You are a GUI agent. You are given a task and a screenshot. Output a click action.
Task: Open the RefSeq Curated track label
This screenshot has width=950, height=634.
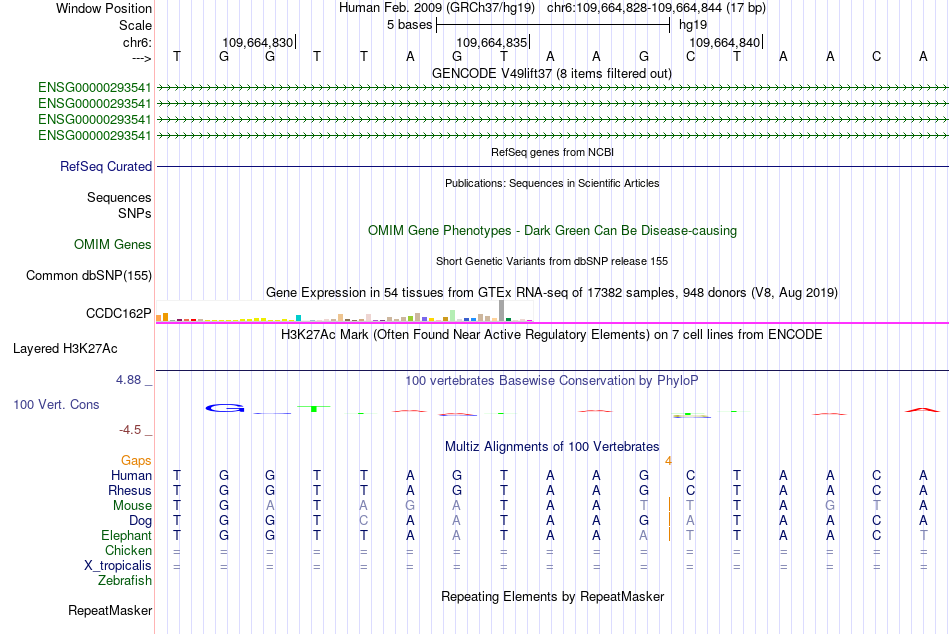106,166
